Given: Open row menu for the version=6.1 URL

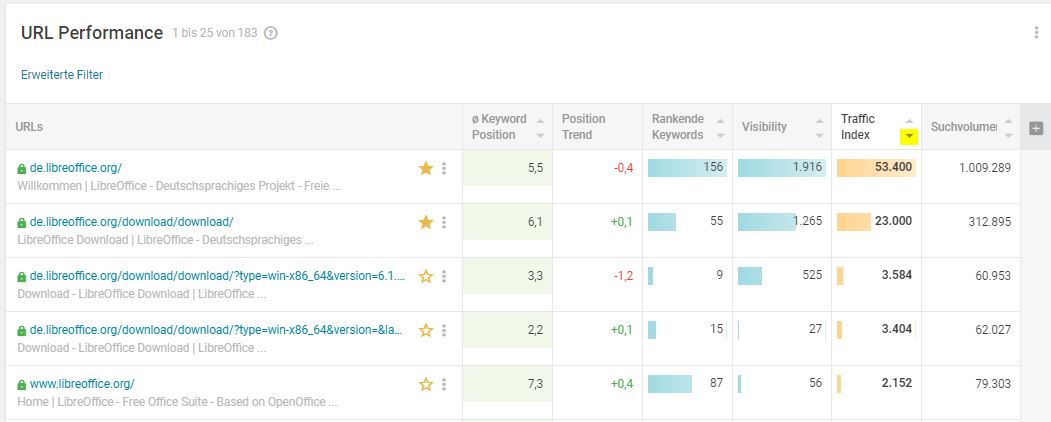Looking at the screenshot, I should point(444,276).
